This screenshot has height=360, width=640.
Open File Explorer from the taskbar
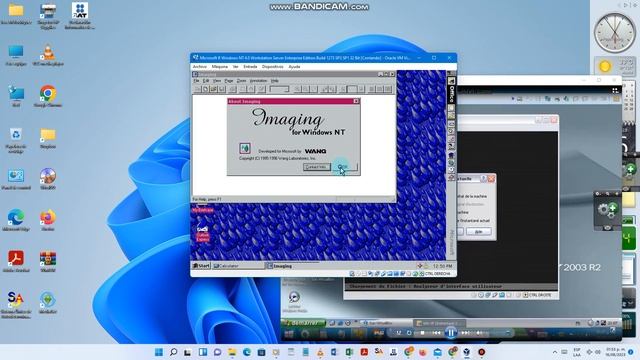click(x=232, y=352)
